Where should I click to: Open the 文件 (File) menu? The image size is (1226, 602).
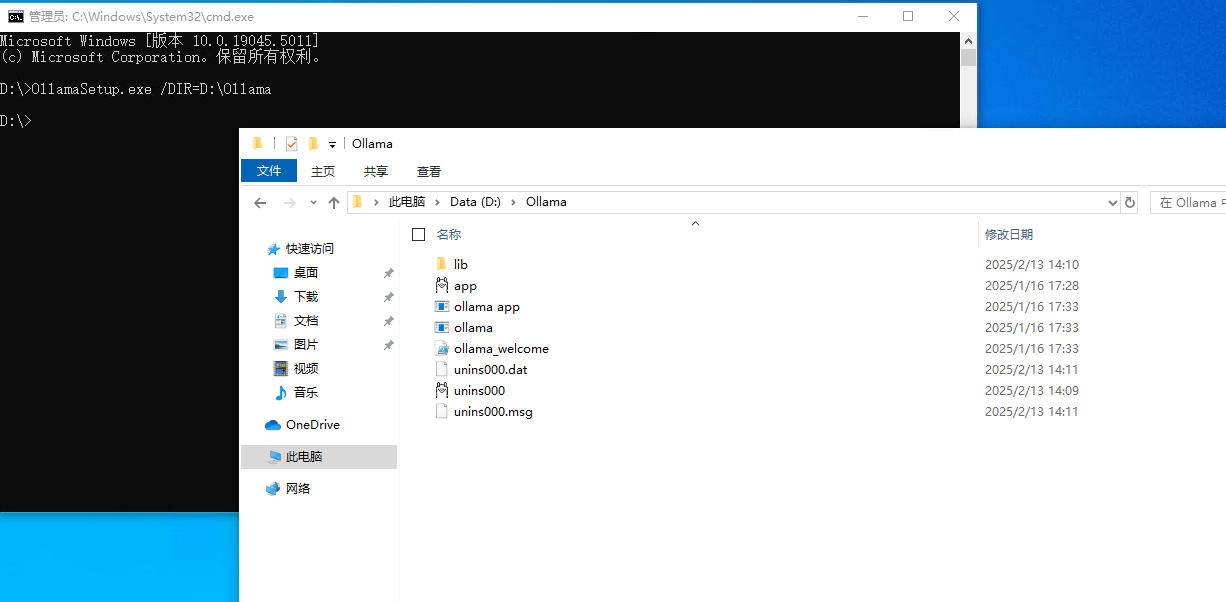(x=269, y=171)
